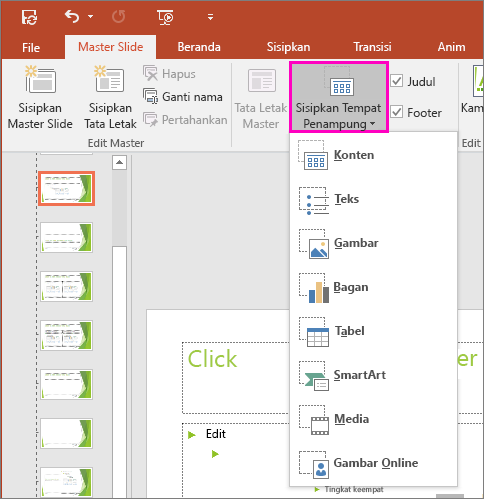Screen dimensions: 484x499
Task: Click the Hapus delete button
Action: (169, 74)
